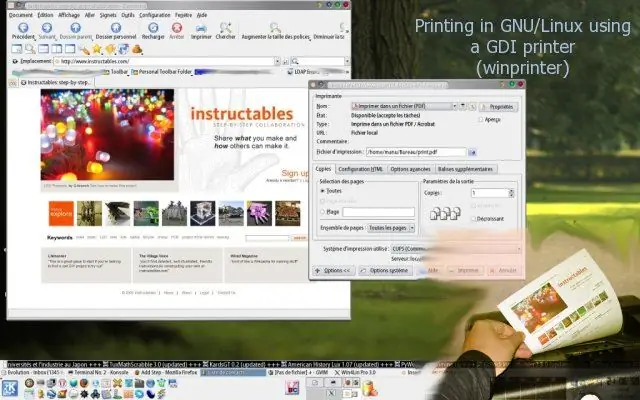Click the go arrow next to location bar
The width and height of the screenshot is (640, 400).
[285, 61]
